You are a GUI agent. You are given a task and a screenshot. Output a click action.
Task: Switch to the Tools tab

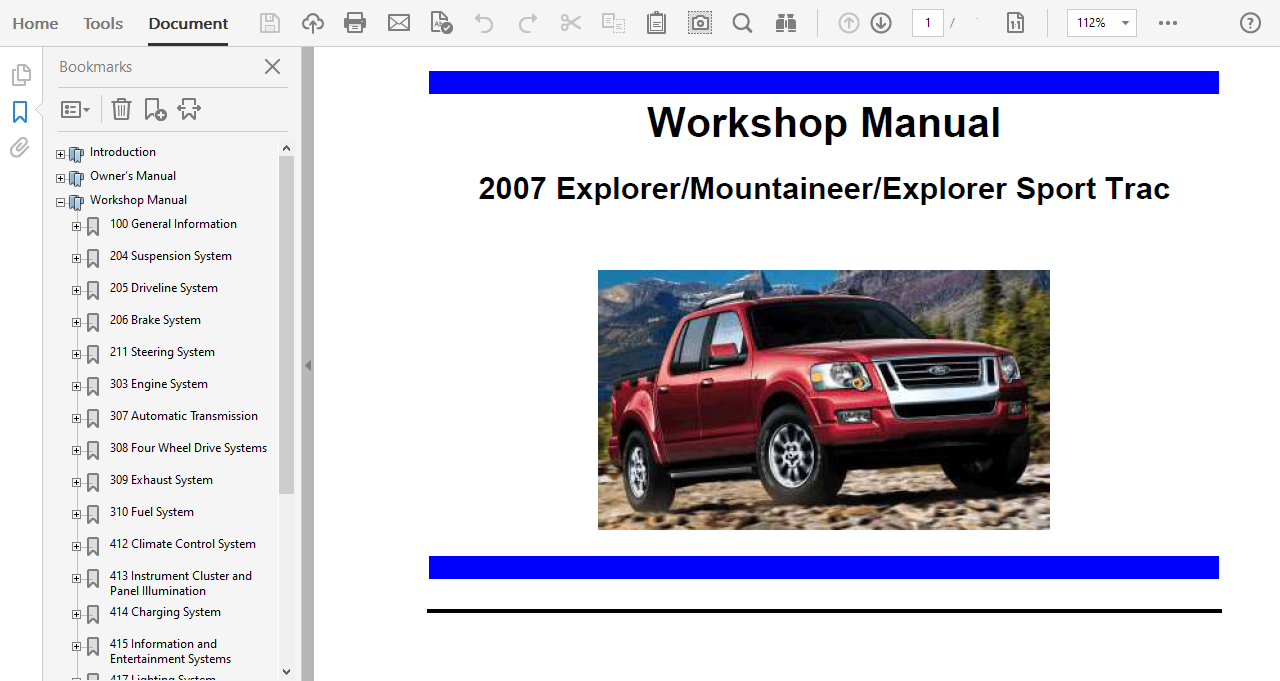(x=103, y=23)
